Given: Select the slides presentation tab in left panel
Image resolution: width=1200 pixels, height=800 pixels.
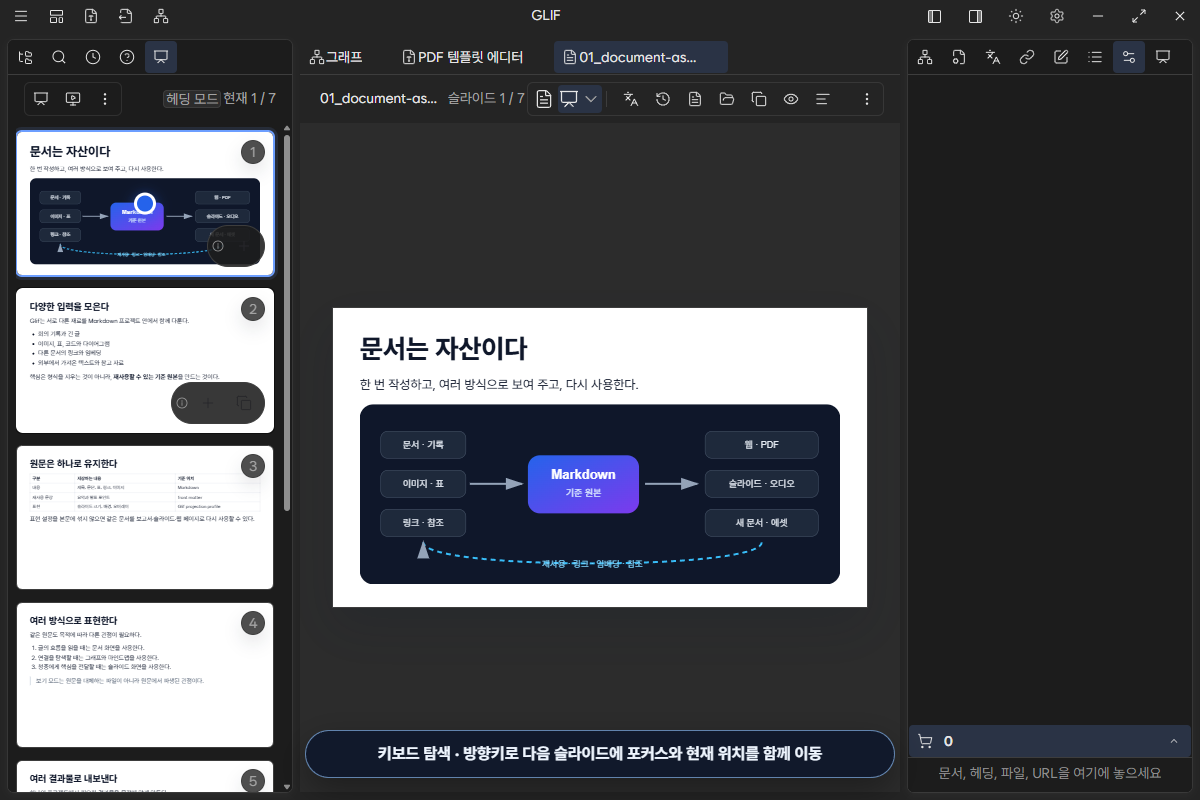Looking at the screenshot, I should point(161,57).
